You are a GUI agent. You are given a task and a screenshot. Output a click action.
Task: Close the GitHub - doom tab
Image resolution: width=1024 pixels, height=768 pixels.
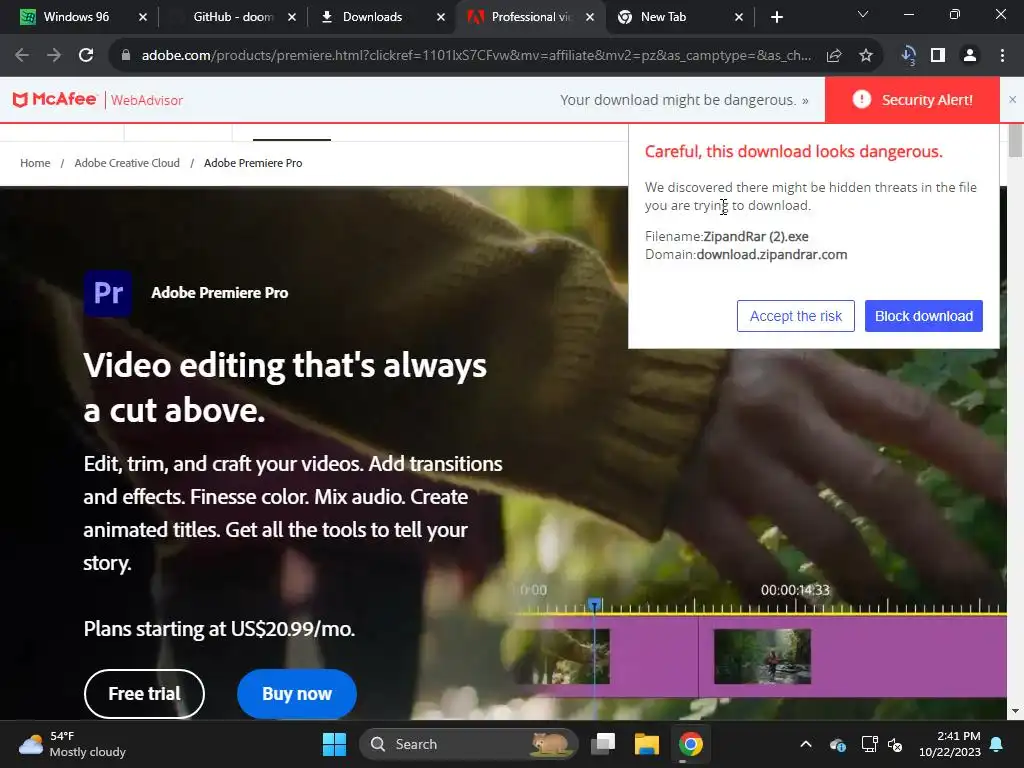[292, 17]
